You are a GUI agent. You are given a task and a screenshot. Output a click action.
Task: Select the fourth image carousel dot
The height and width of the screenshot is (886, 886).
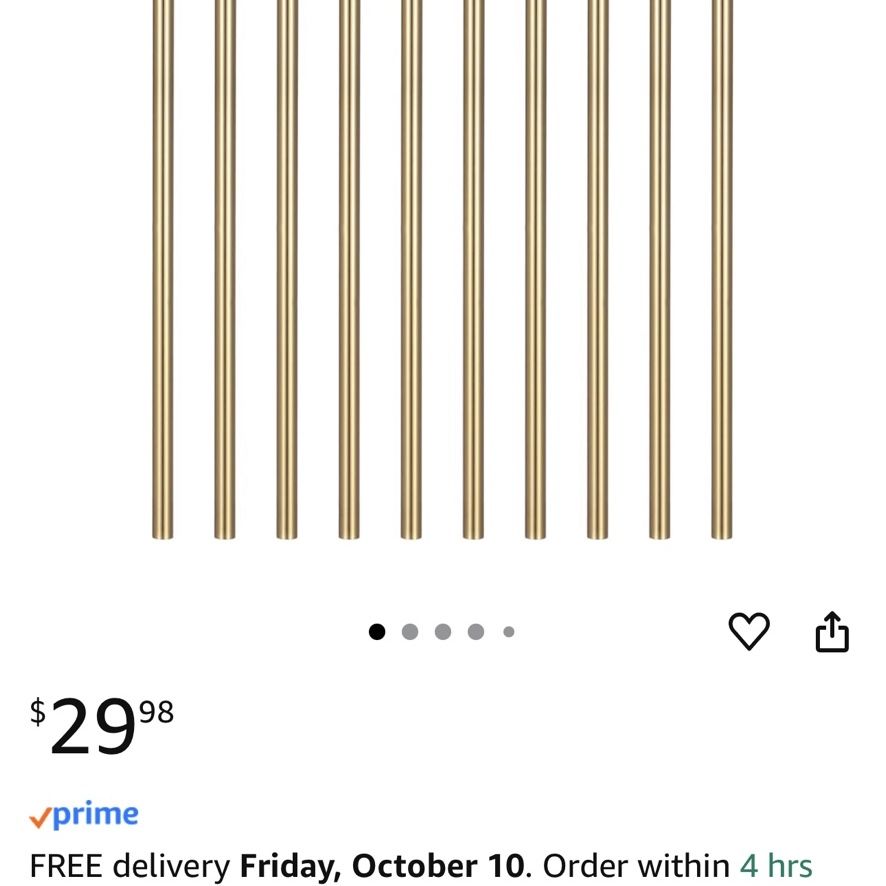[x=476, y=631]
